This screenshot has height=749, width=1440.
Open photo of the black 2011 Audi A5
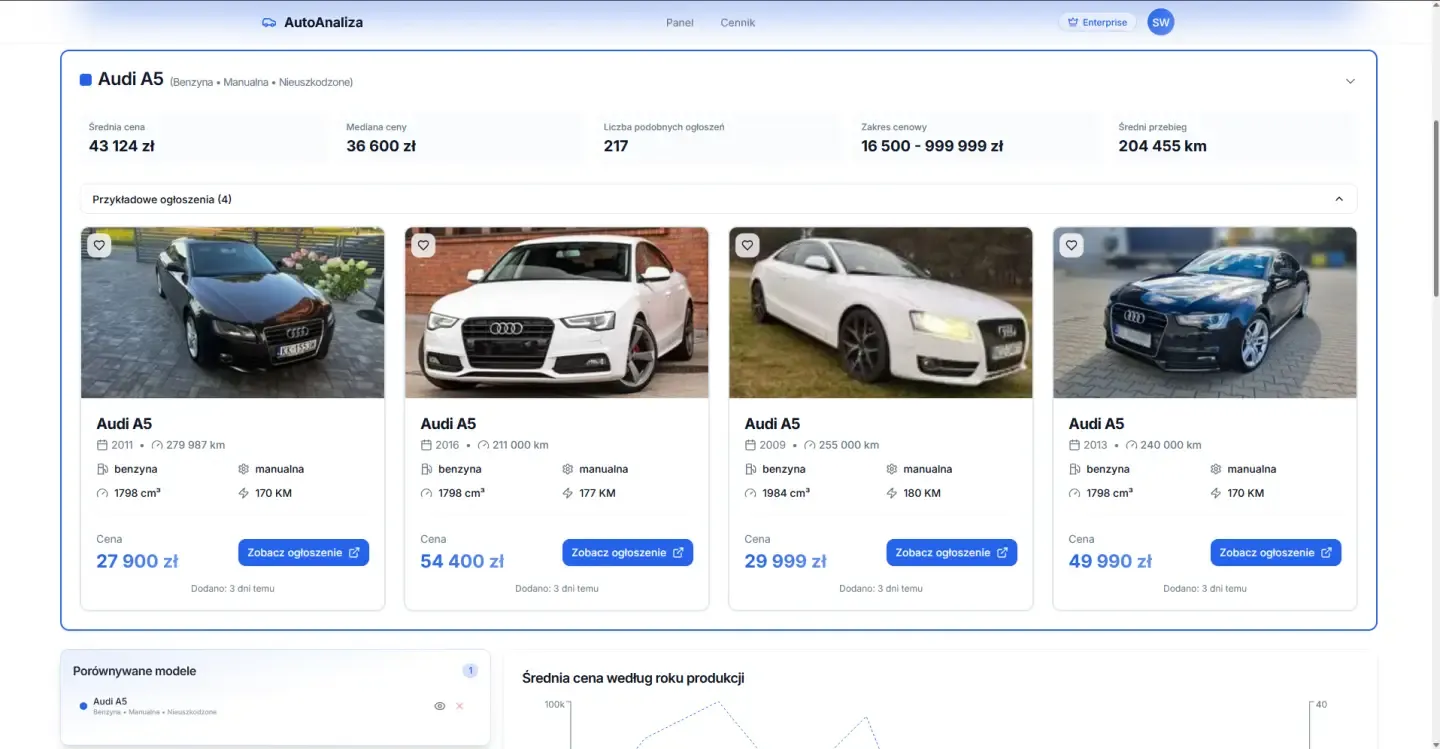233,313
